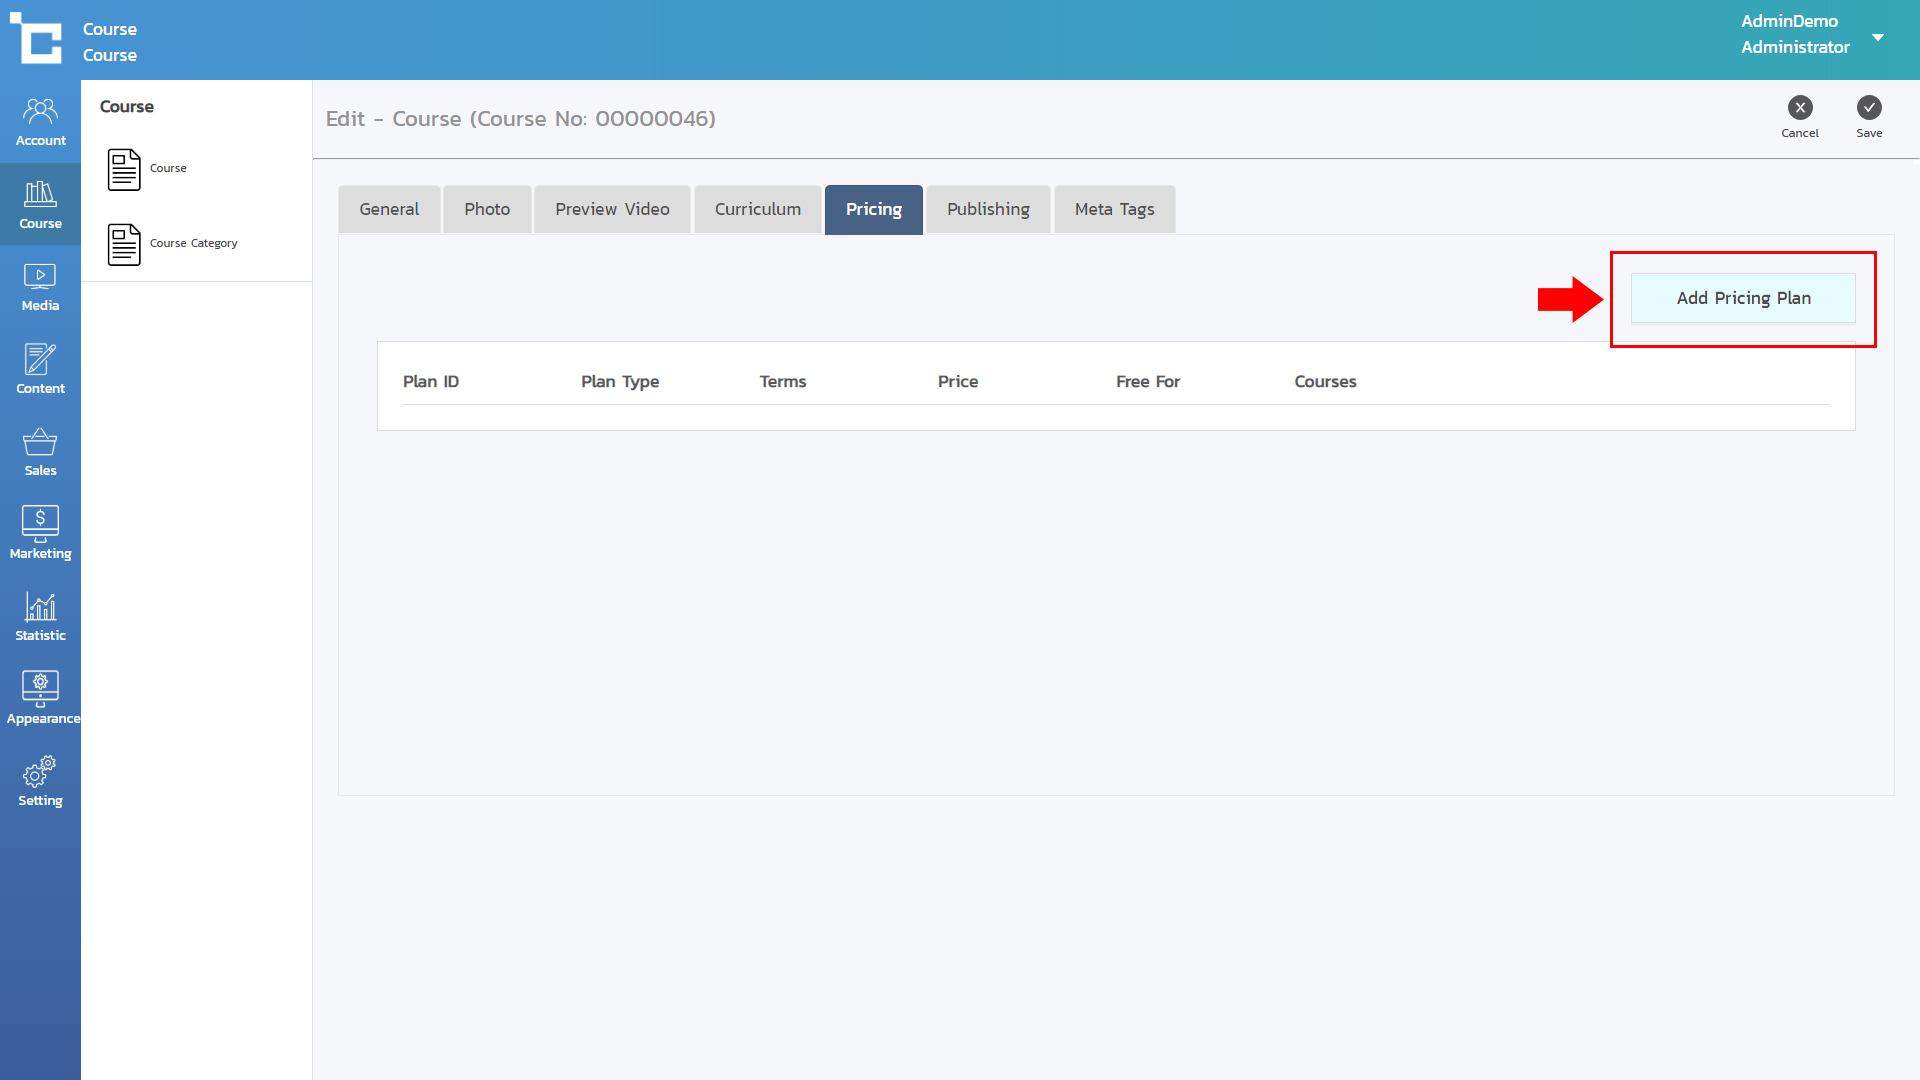Open the Account section in sidebar

point(40,121)
